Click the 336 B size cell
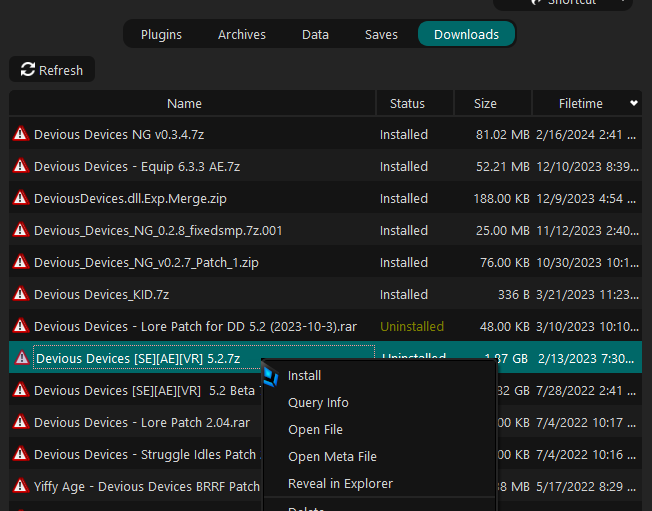The image size is (652, 511). [514, 294]
